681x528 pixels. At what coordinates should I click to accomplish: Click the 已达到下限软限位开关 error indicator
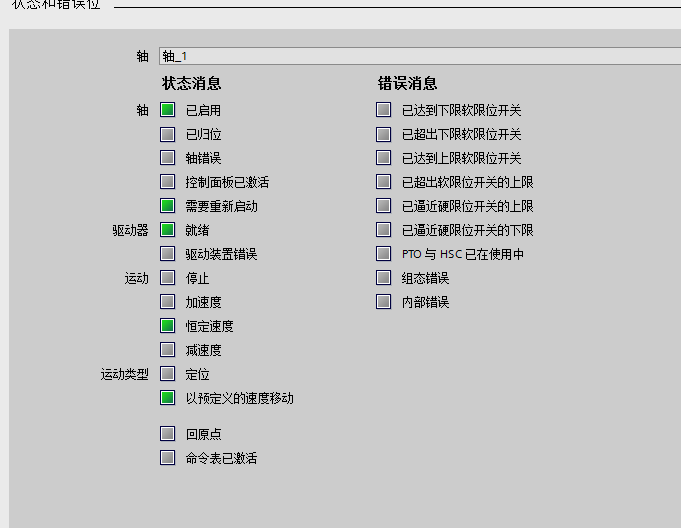pyautogui.click(x=384, y=110)
